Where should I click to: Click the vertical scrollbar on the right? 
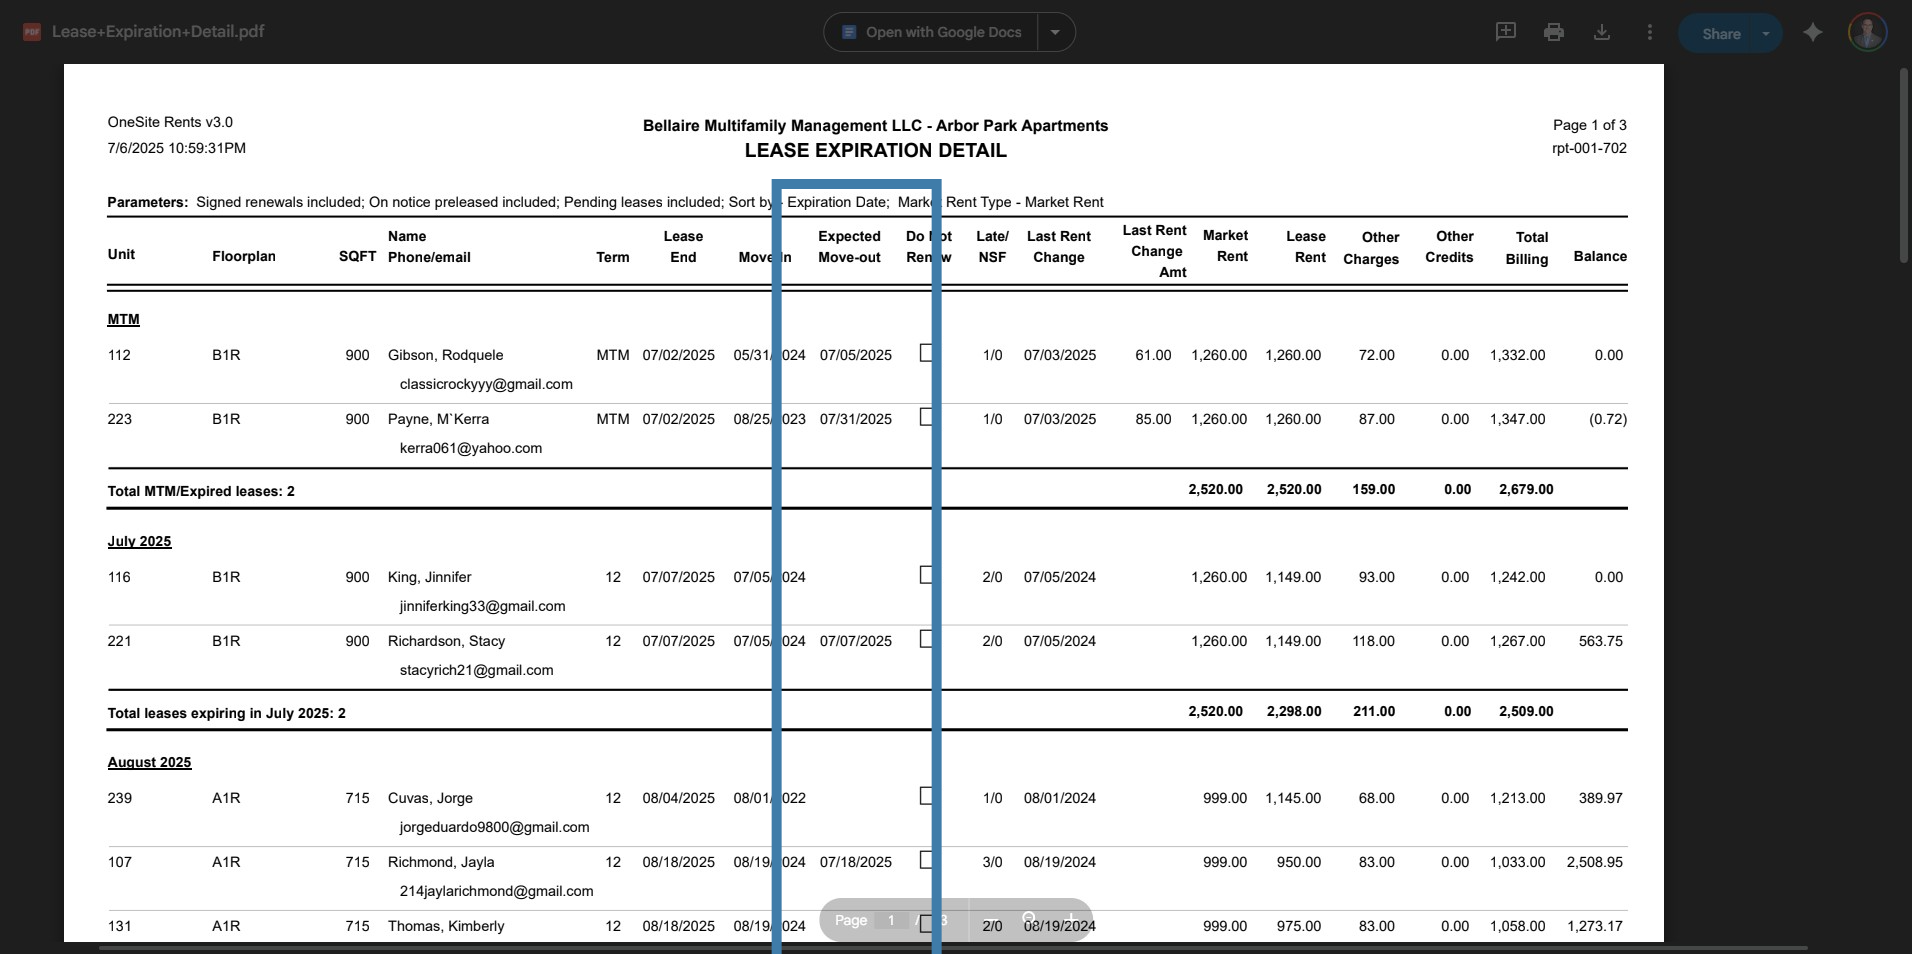(x=1904, y=167)
